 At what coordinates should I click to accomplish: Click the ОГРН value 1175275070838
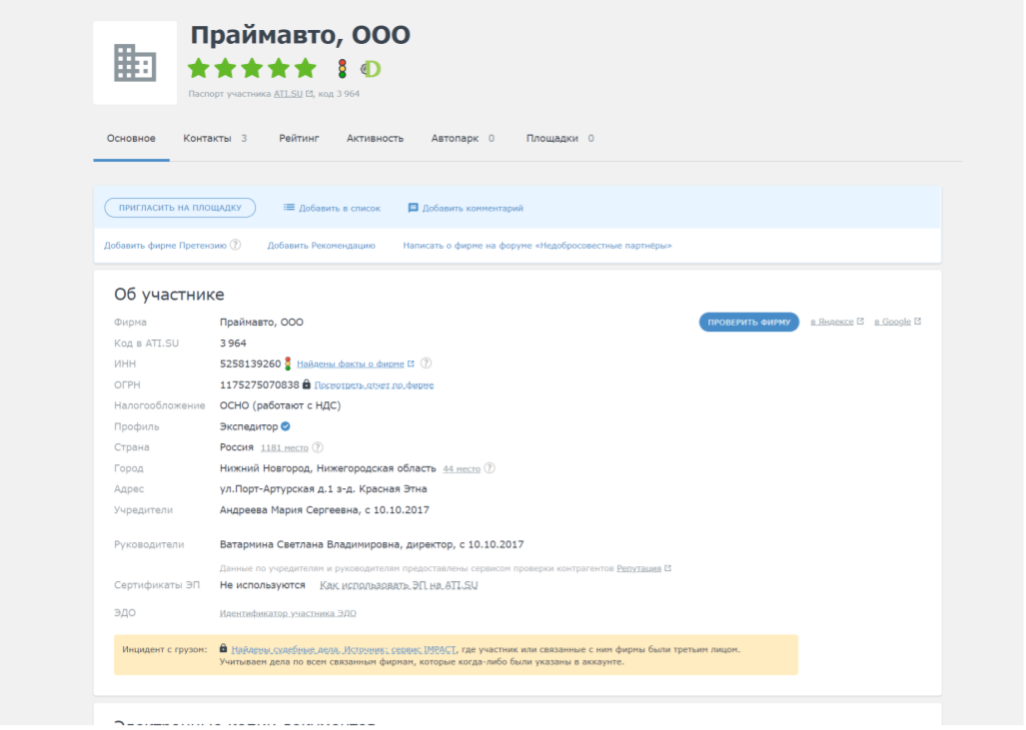click(x=259, y=385)
